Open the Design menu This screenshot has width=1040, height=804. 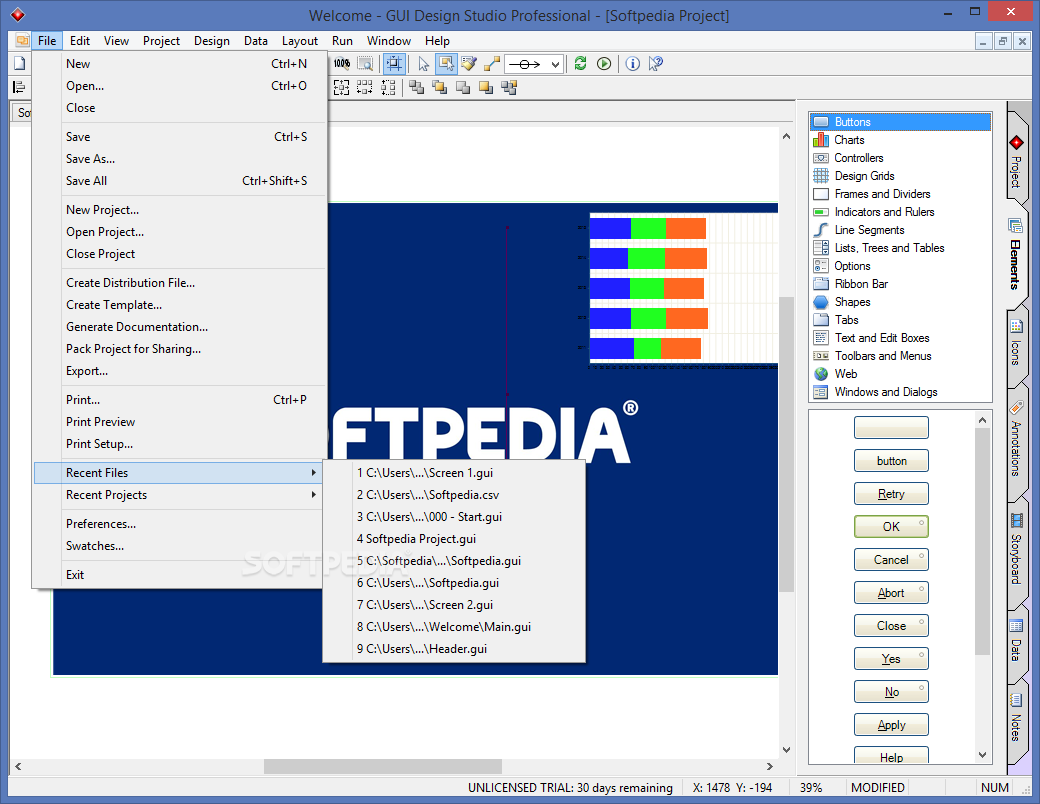coord(212,41)
